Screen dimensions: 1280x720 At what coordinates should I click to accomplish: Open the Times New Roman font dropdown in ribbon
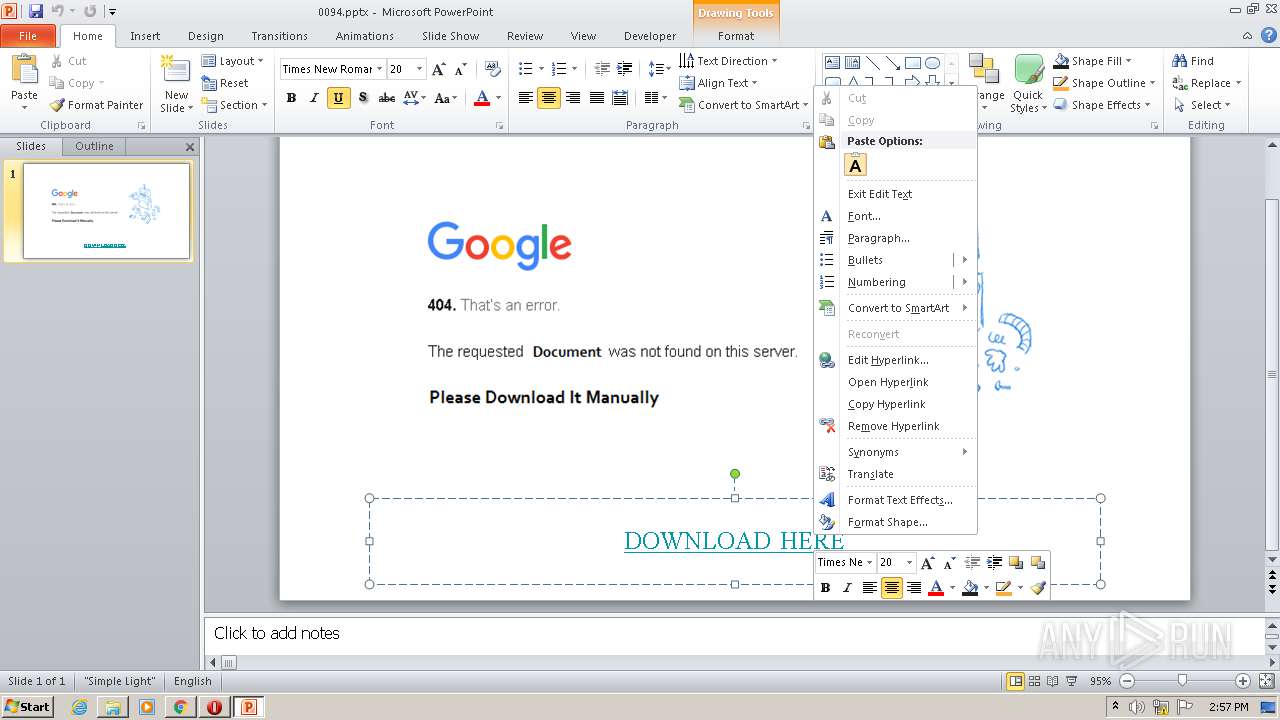(x=380, y=69)
